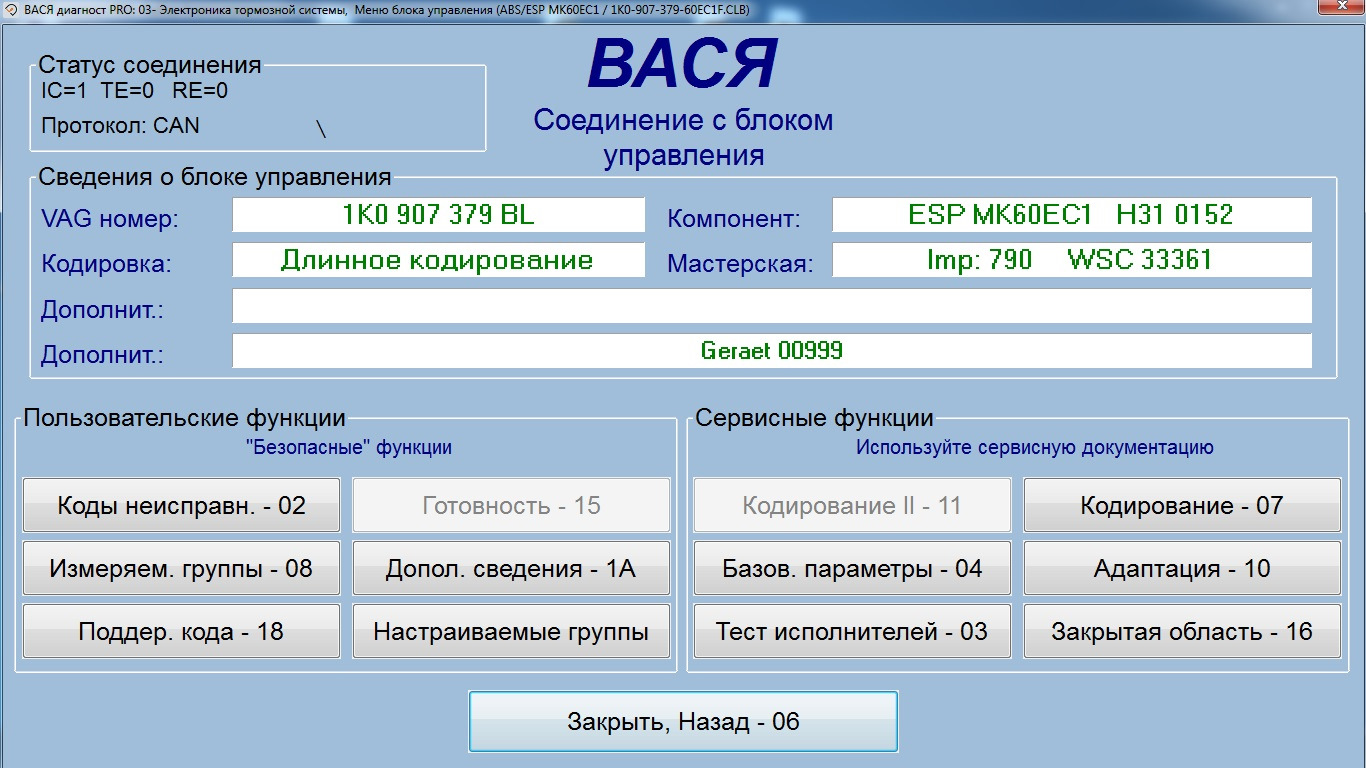Click the empty first 'Дополнит.' field
The width and height of the screenshot is (1366, 768).
click(771, 306)
